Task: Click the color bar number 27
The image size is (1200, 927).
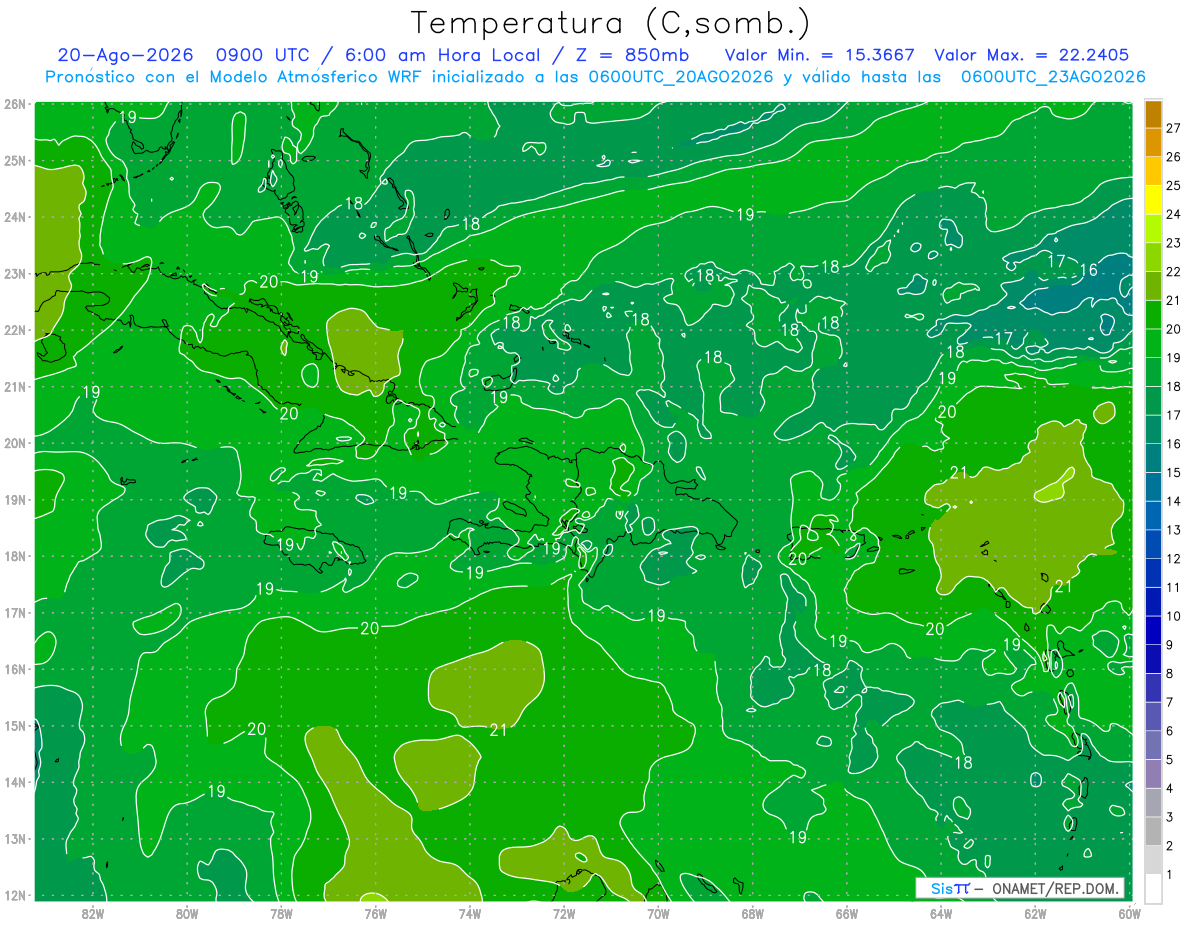Action: [x=1173, y=128]
